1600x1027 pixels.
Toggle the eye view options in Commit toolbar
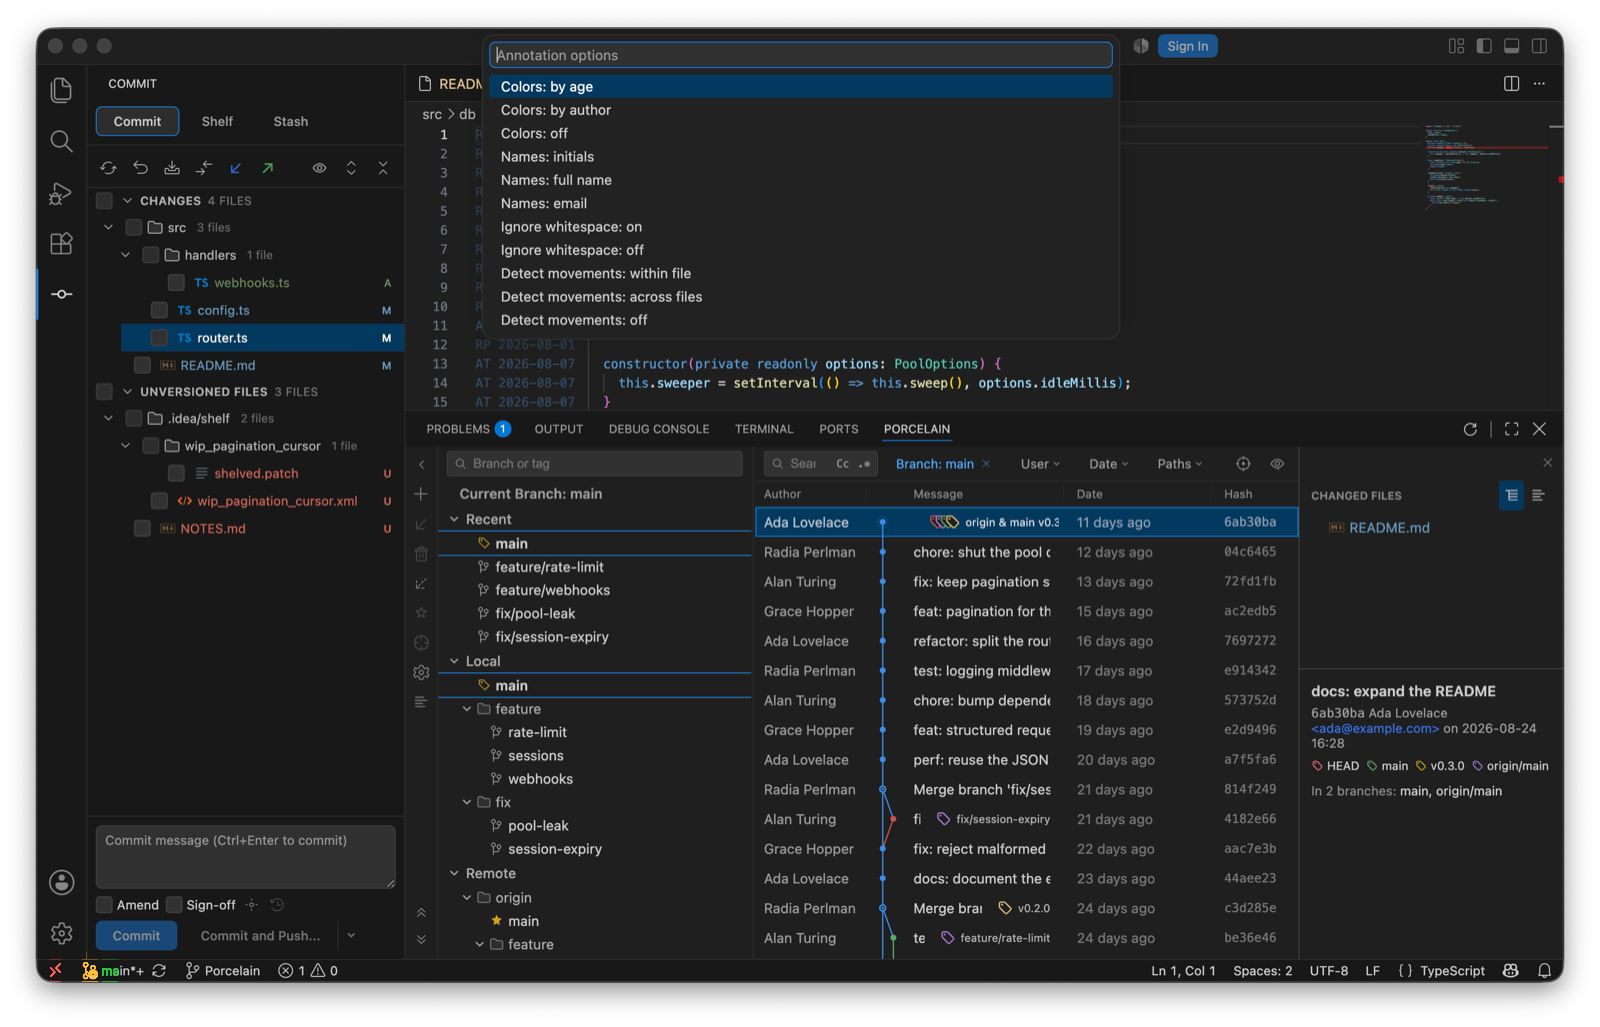(x=319, y=168)
